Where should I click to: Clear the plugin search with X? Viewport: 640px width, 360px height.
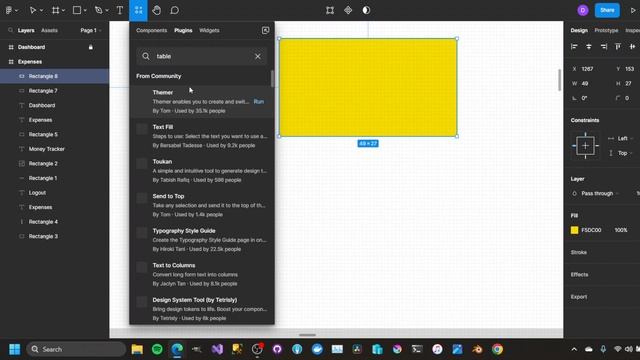(x=258, y=56)
